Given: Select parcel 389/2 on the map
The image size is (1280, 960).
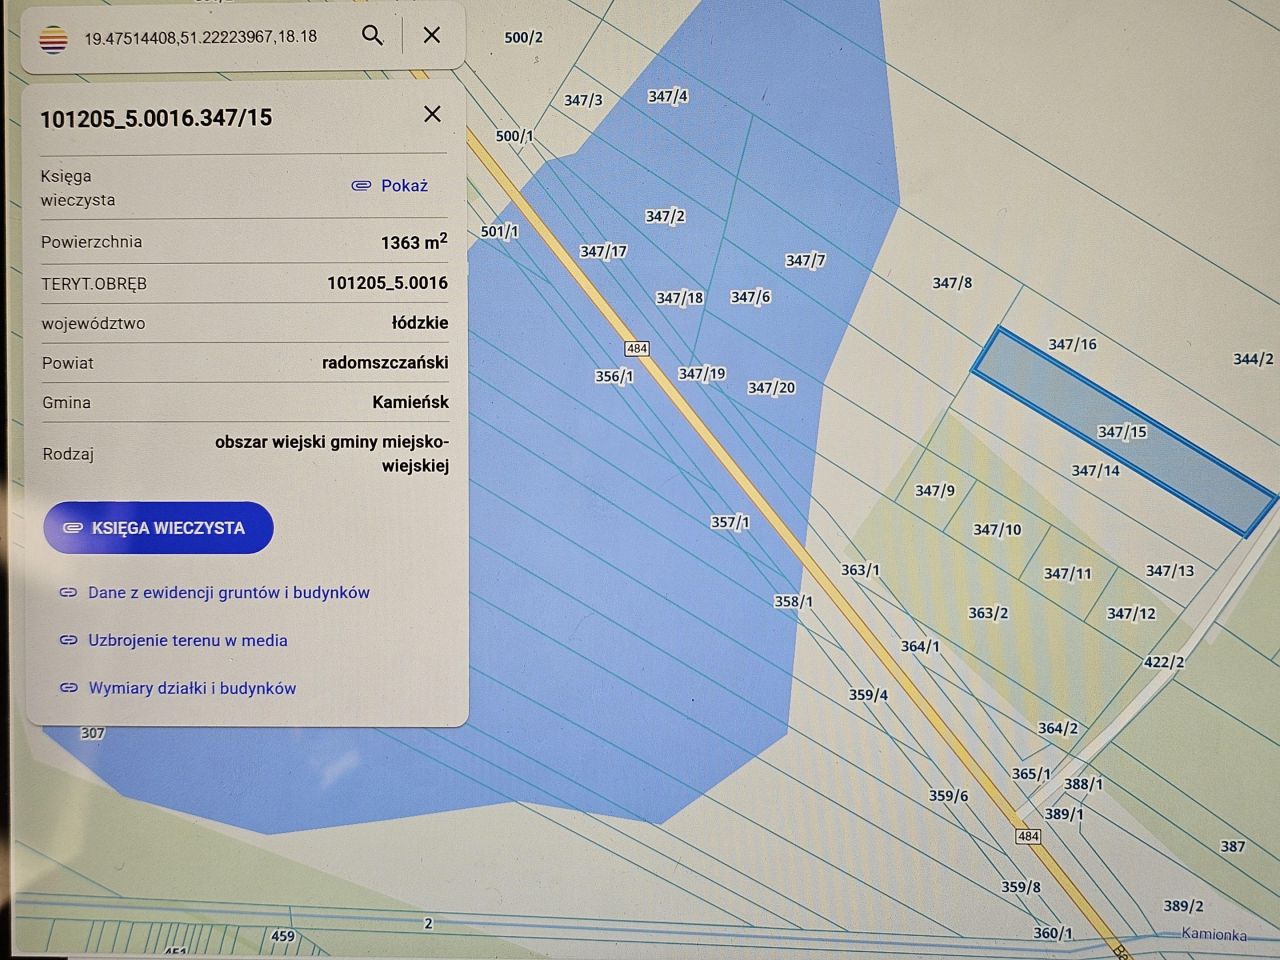Looking at the screenshot, I should click(x=1183, y=906).
